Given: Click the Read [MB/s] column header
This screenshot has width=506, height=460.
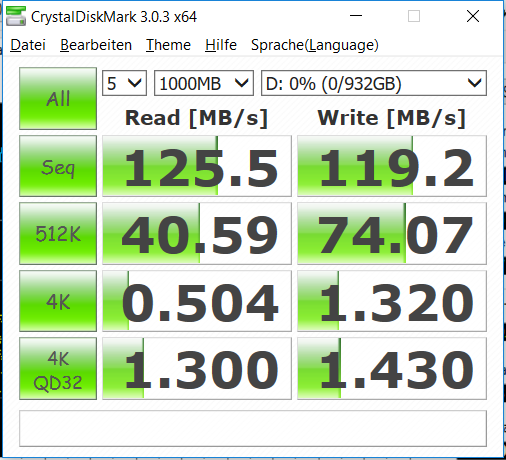Looking at the screenshot, I should coord(197,118).
